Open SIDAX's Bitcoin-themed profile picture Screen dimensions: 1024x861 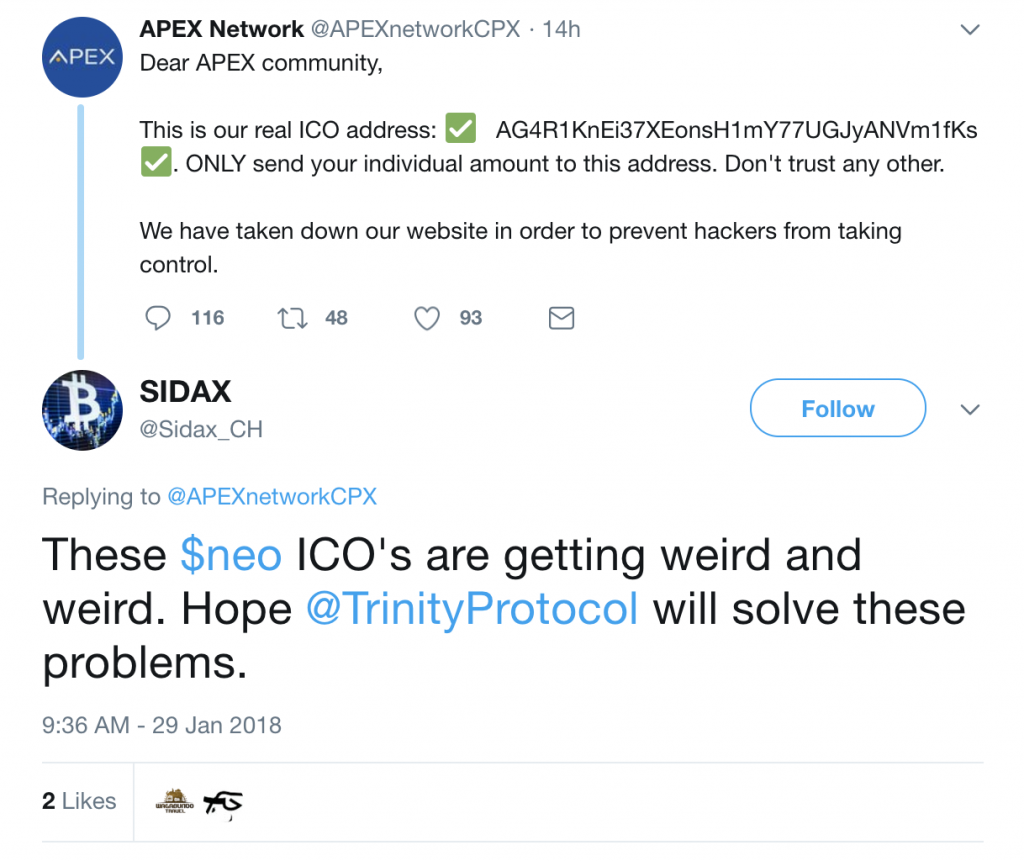82,409
